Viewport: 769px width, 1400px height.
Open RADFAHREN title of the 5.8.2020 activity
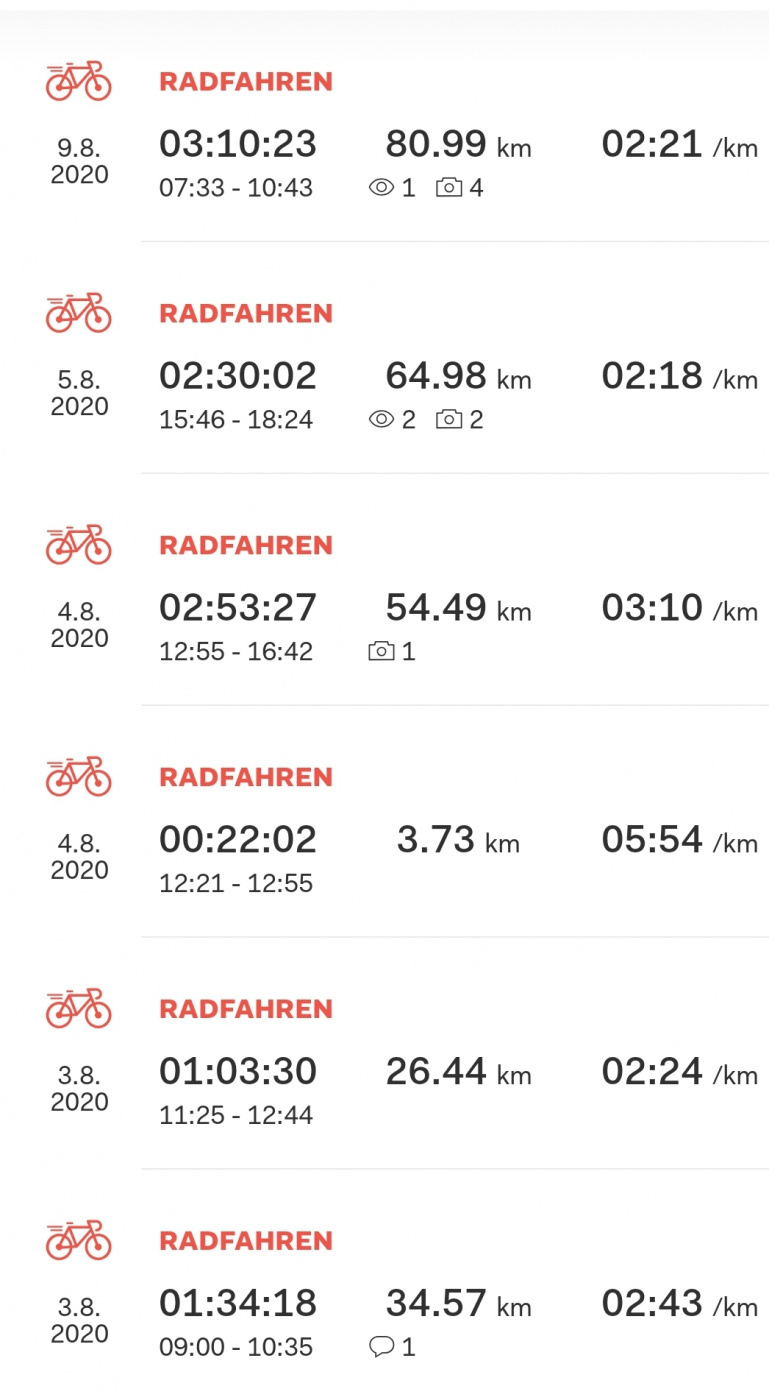click(246, 314)
